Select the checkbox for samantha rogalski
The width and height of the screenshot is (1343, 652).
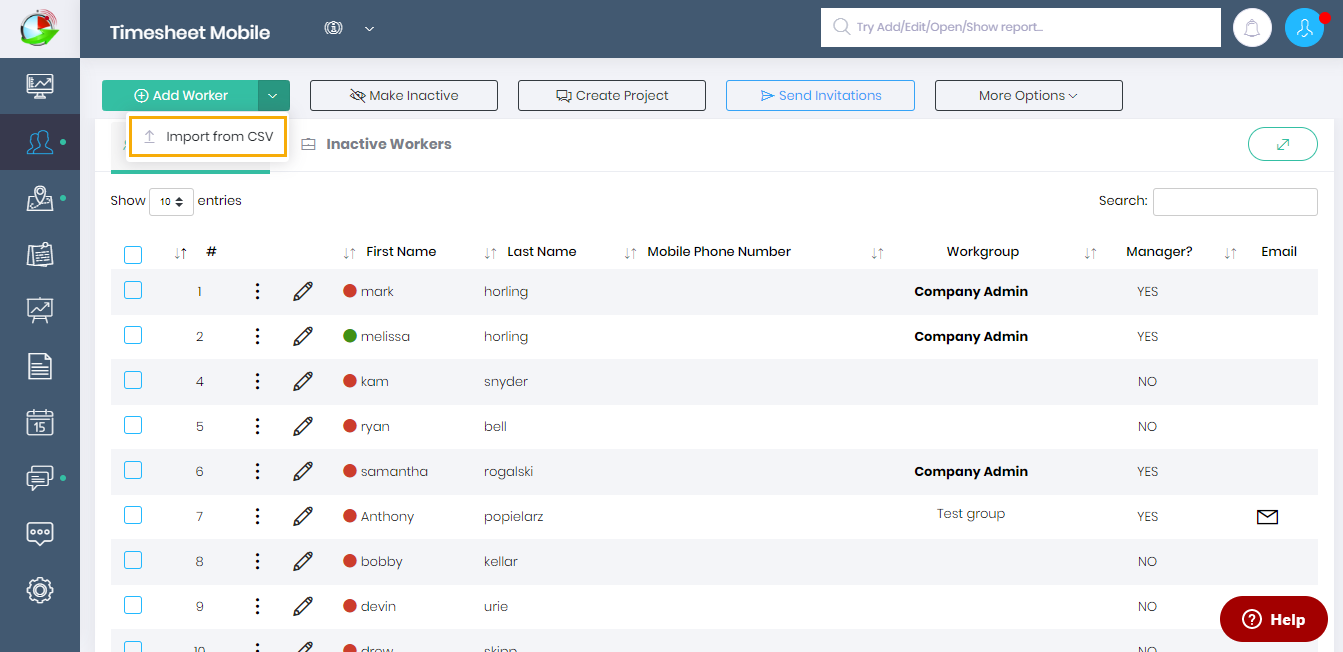point(133,471)
